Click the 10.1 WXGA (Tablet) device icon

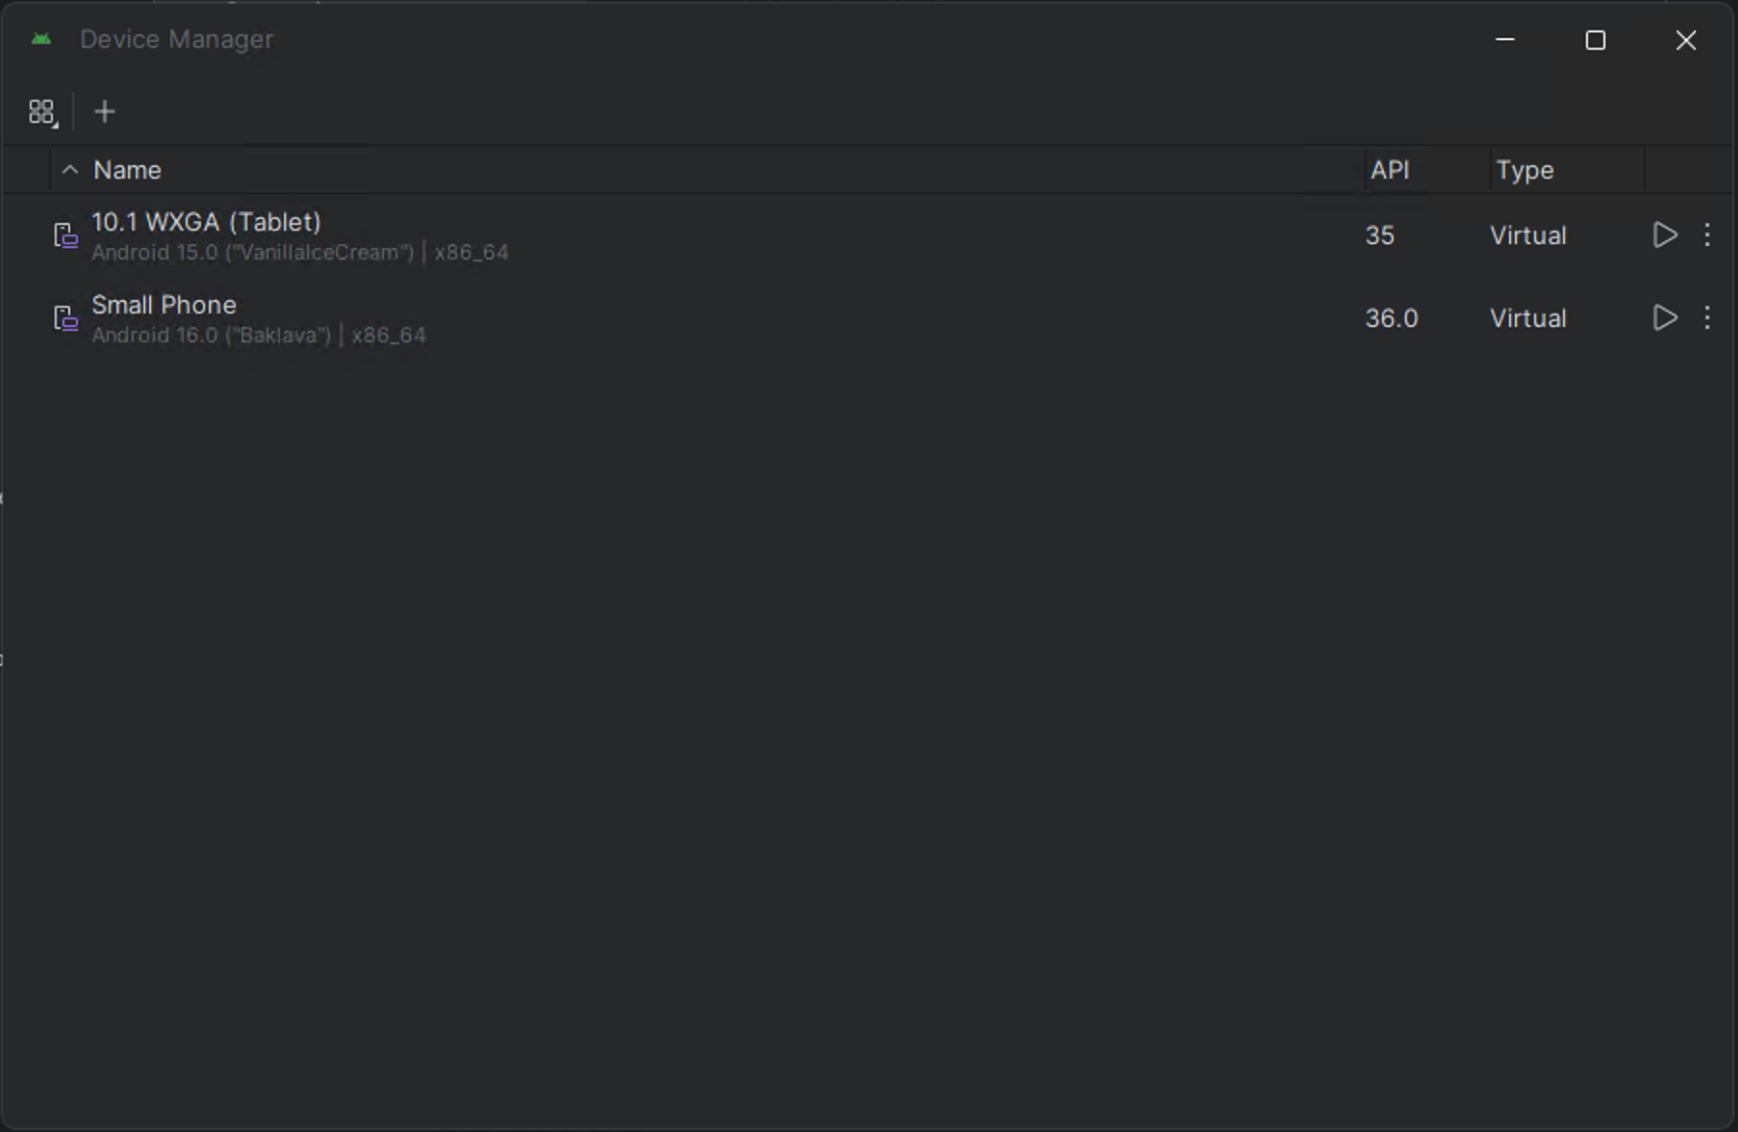click(x=65, y=235)
